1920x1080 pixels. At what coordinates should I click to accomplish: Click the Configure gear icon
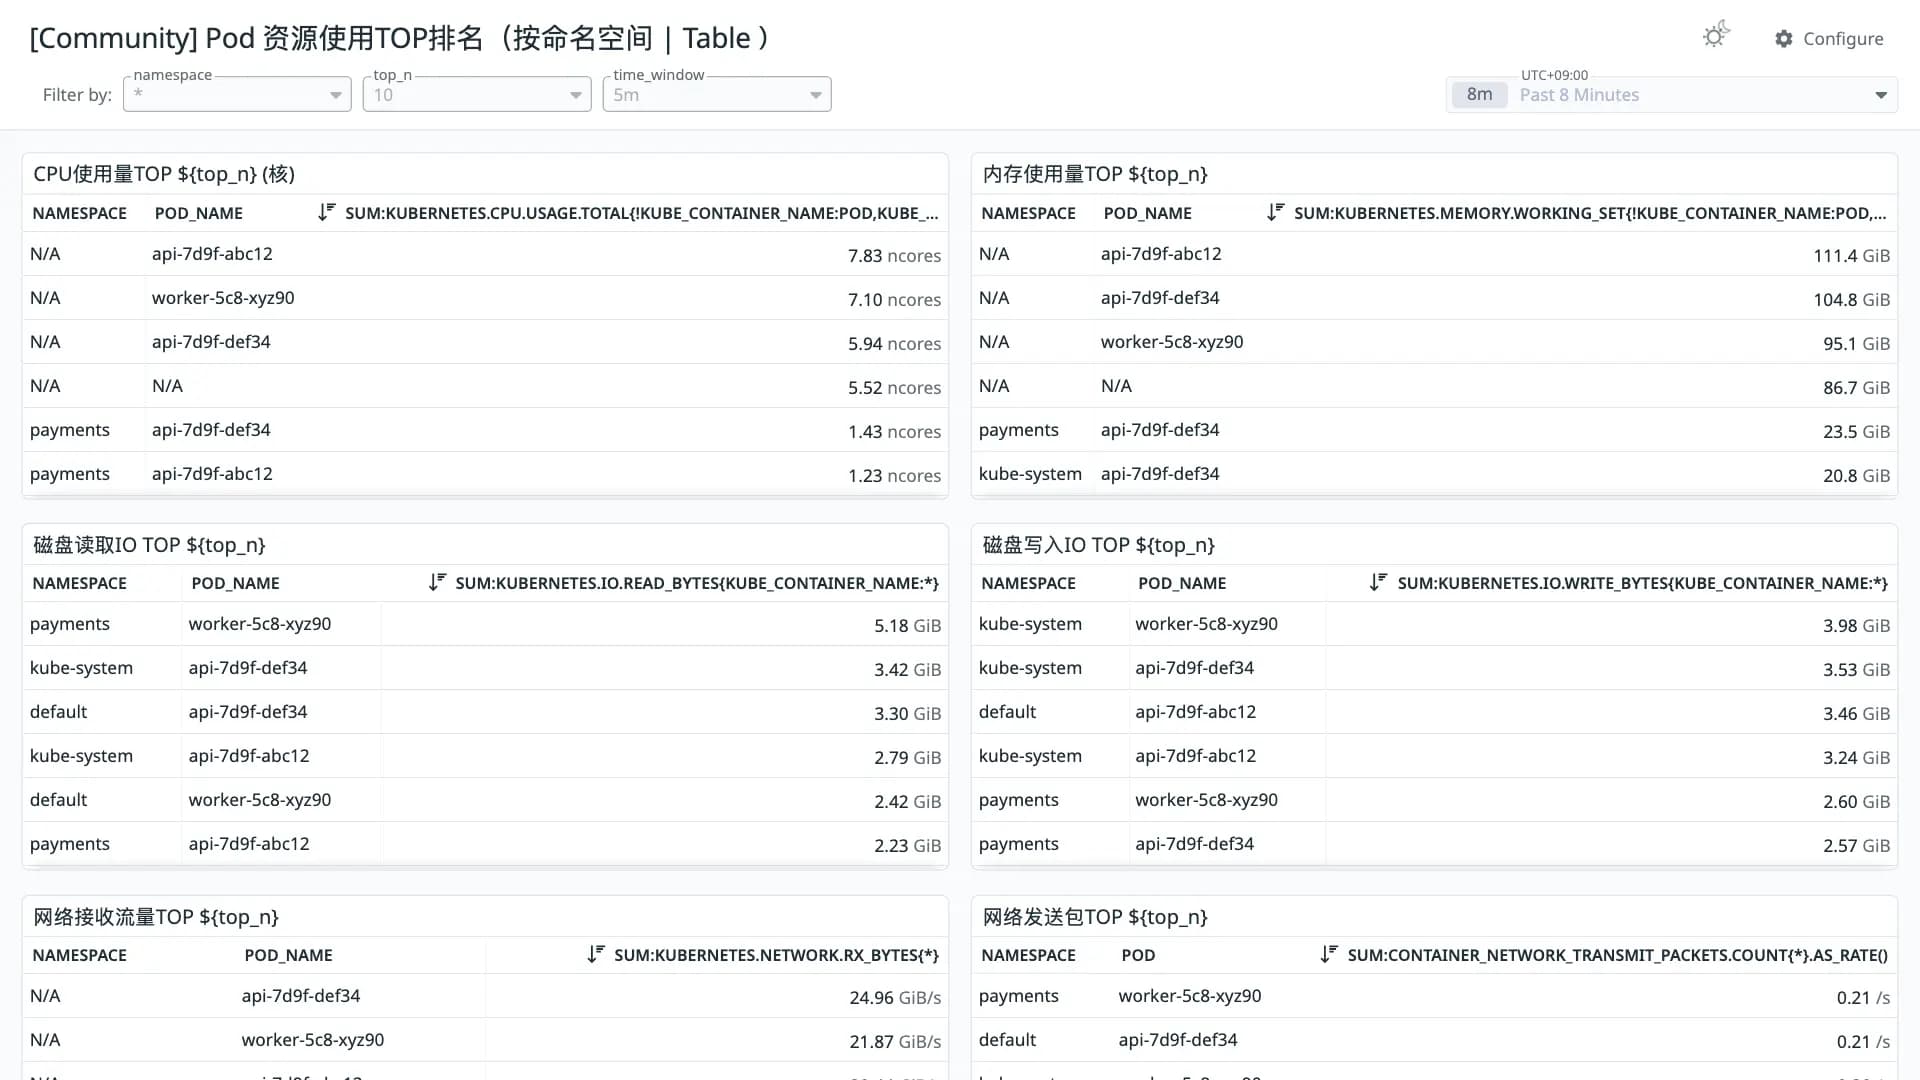(x=1784, y=39)
